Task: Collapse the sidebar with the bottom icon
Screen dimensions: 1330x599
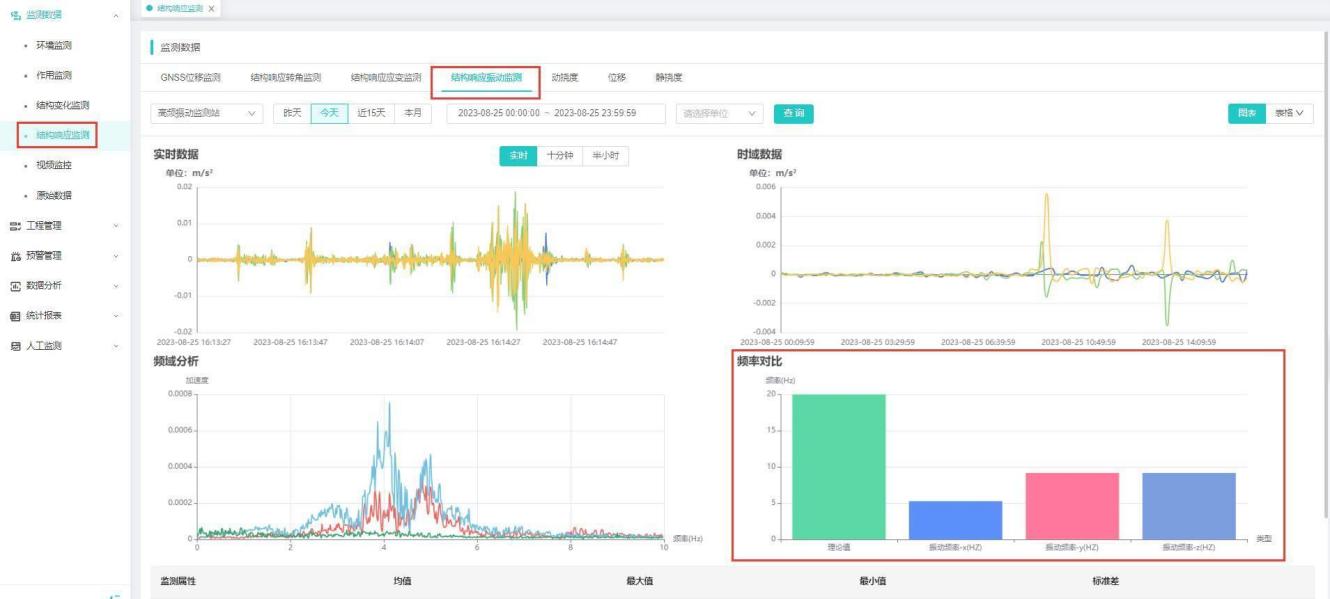Action: (114, 595)
